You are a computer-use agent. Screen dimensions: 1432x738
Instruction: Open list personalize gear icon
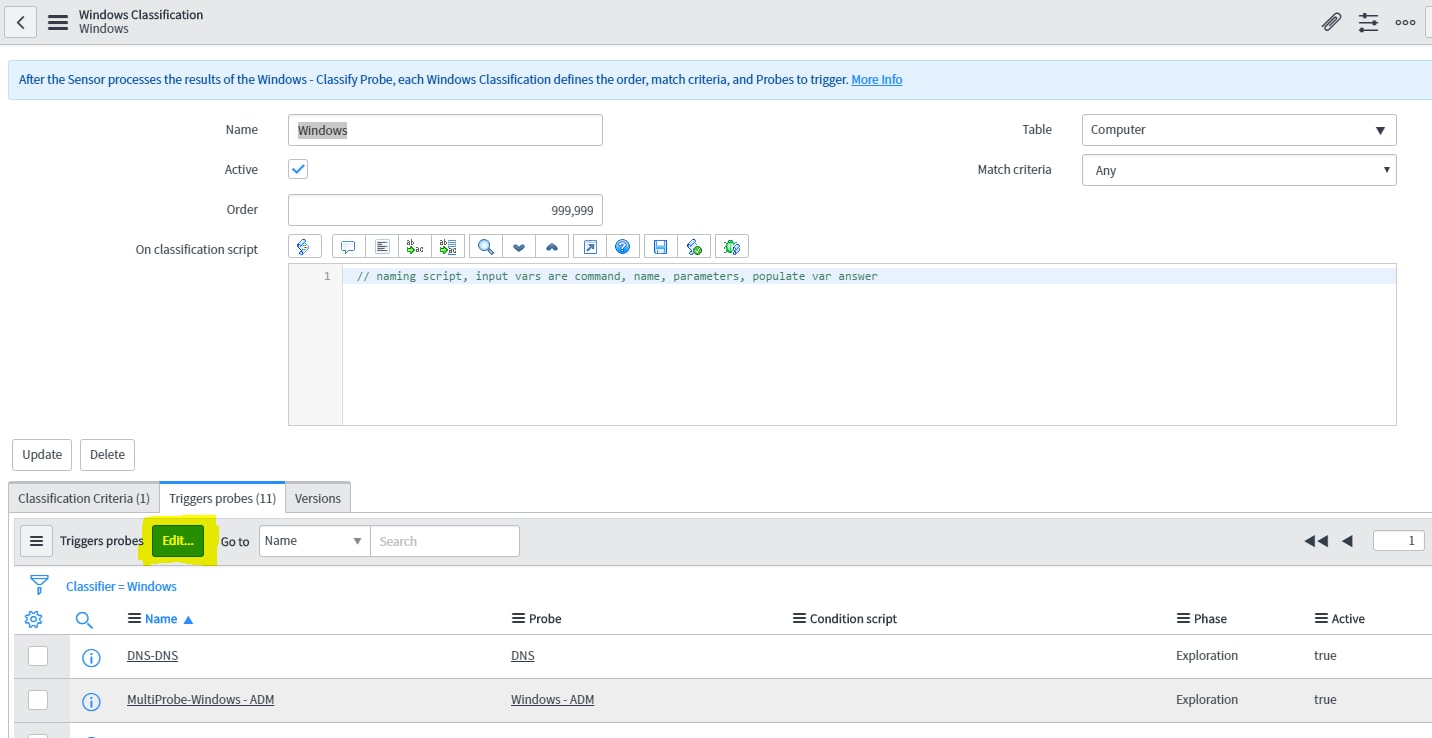33,619
